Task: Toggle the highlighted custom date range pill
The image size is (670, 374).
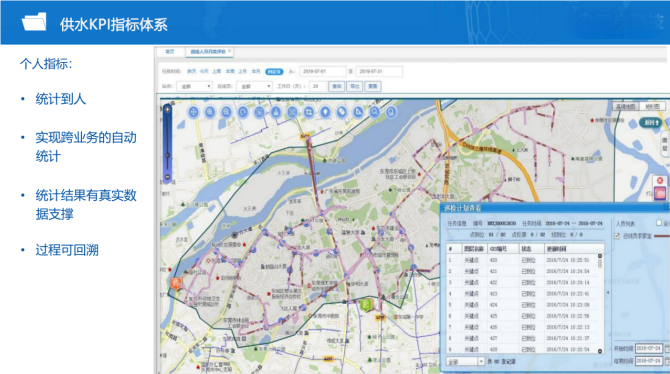Action: click(x=274, y=72)
